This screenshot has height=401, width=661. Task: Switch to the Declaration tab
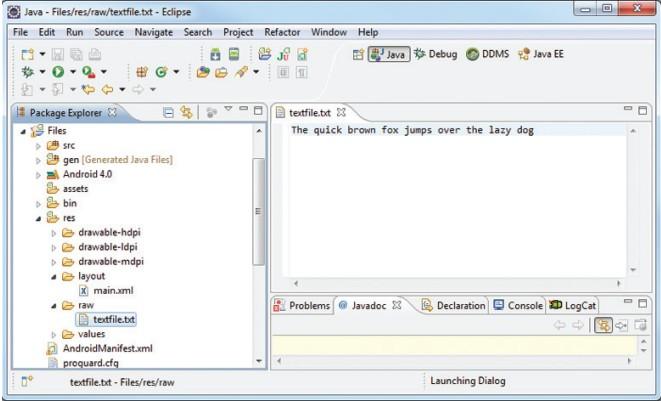454,305
